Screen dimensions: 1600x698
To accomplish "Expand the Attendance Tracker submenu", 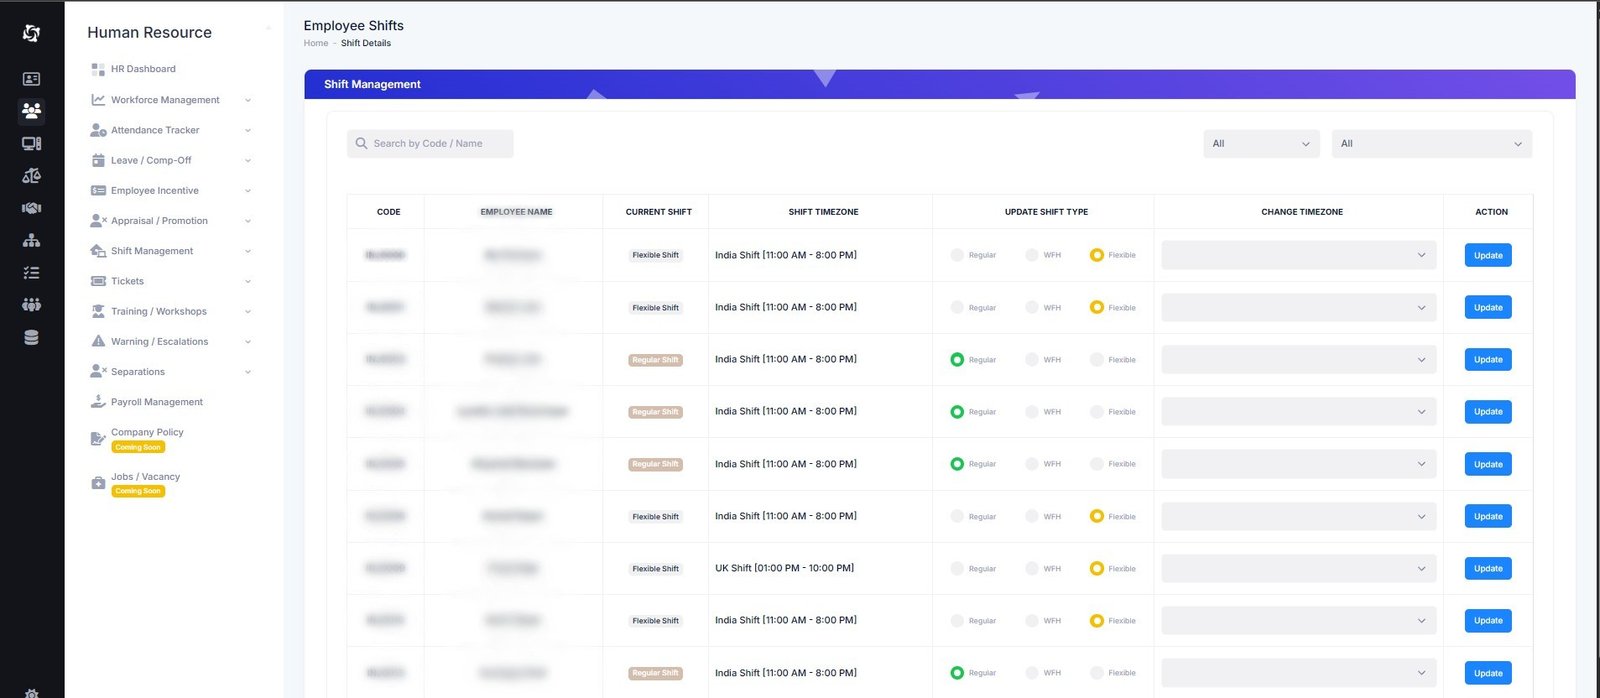I will (x=155, y=130).
